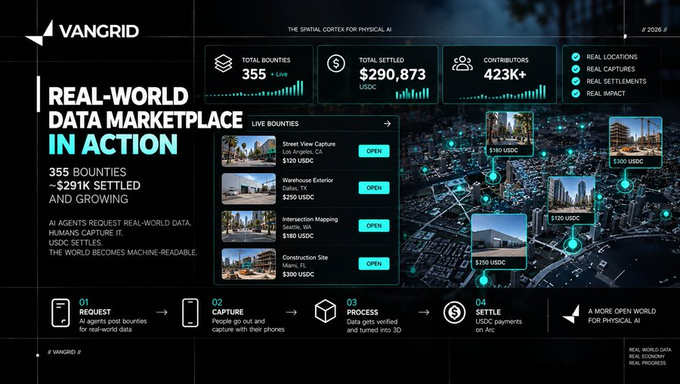Viewport: 680px width, 384px height.
Task: Click 'Dallas, TX' location text
Action: point(294,189)
